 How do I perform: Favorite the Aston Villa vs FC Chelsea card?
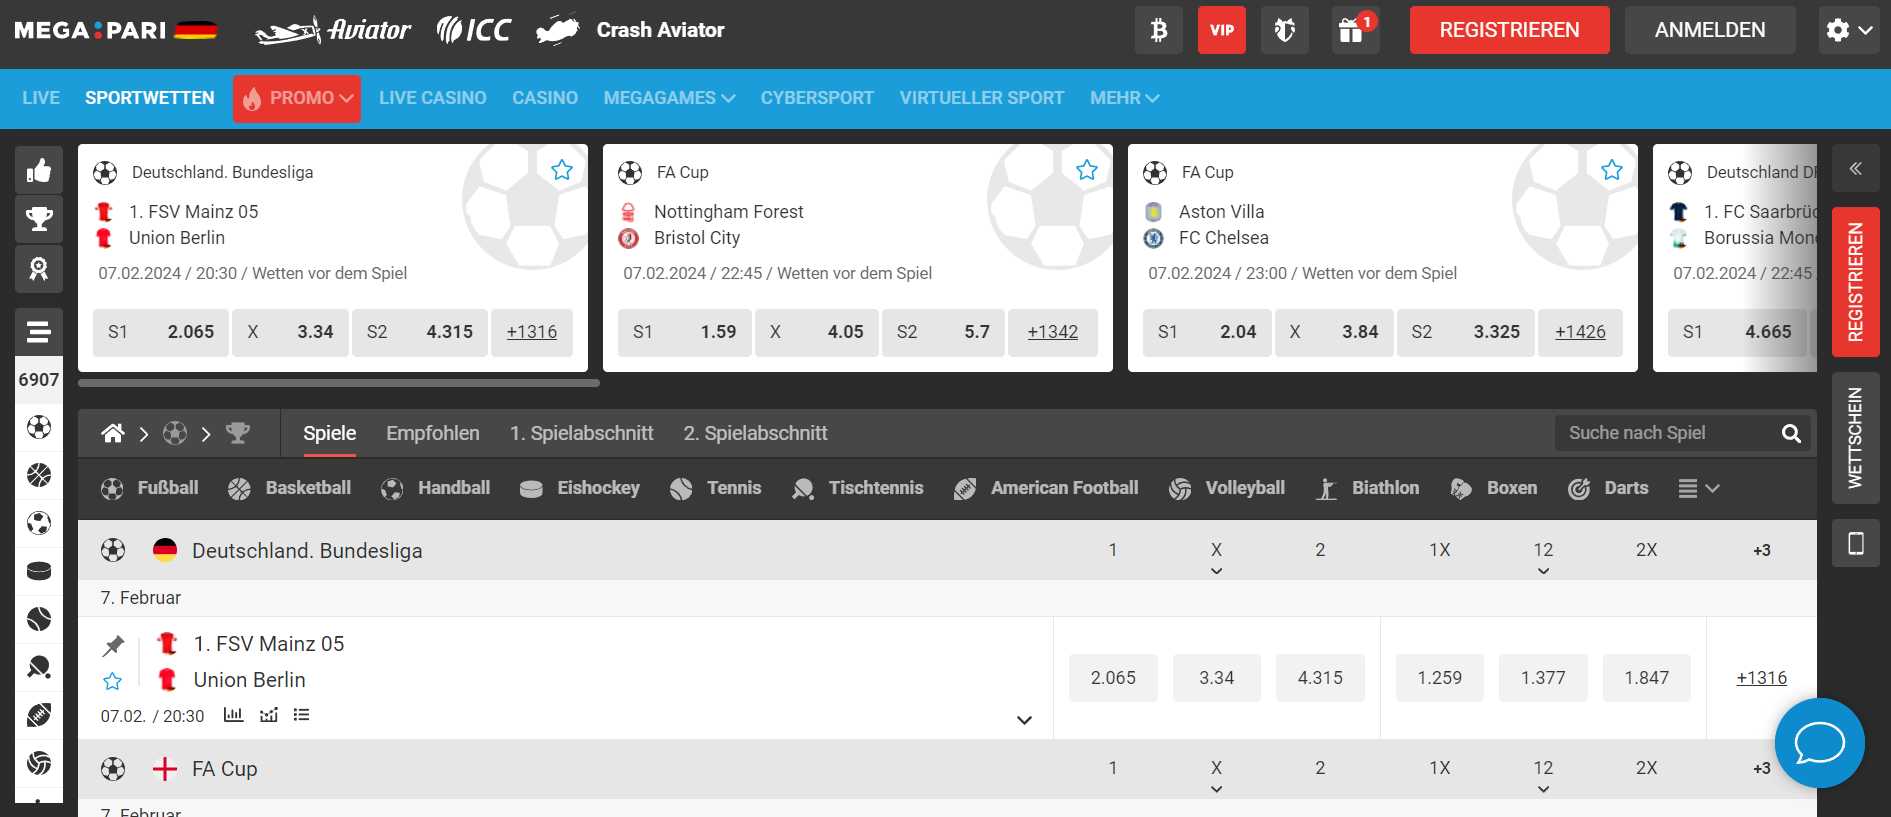click(x=1612, y=170)
